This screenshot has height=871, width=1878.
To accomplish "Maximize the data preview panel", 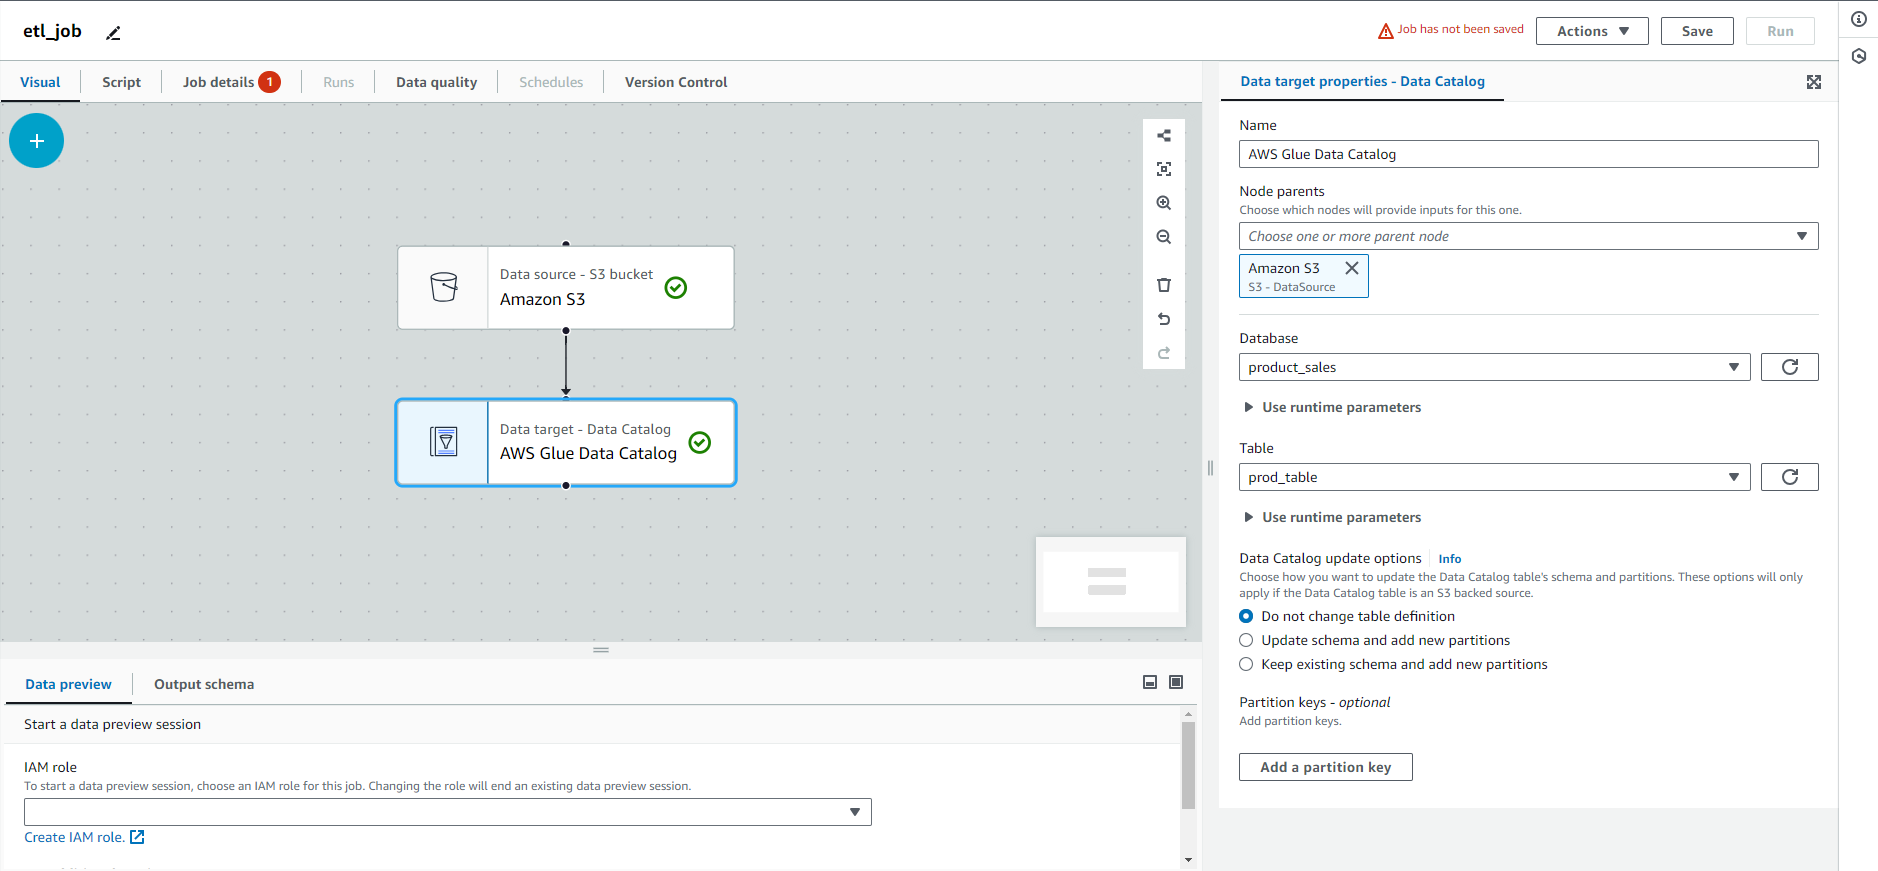I will coord(1176,682).
